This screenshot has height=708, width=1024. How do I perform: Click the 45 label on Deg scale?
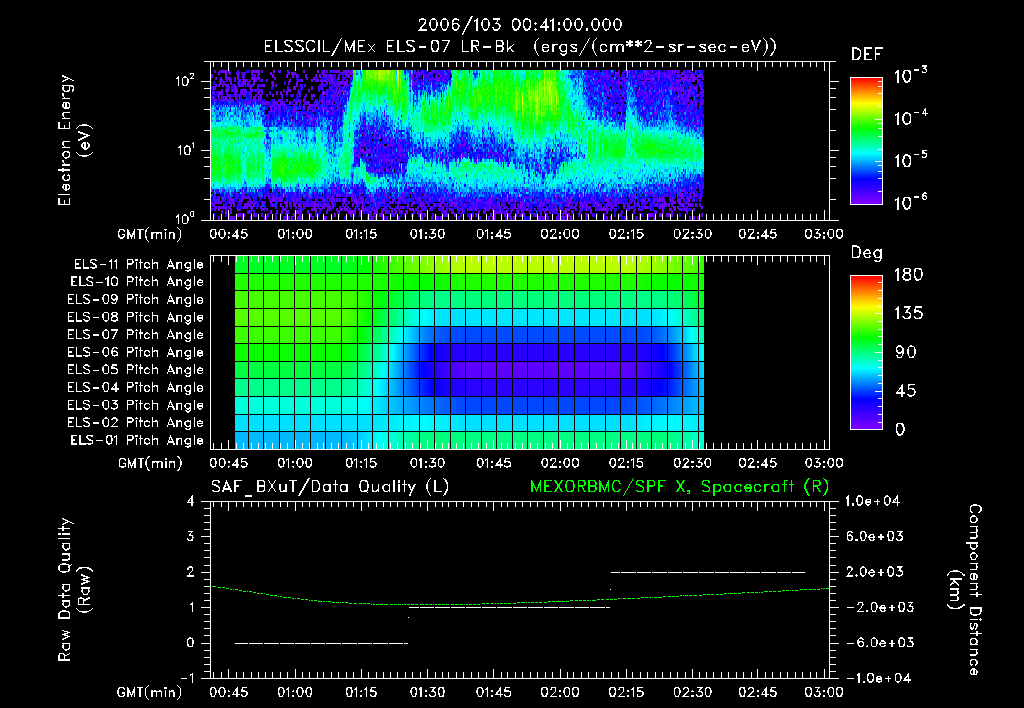(x=906, y=391)
